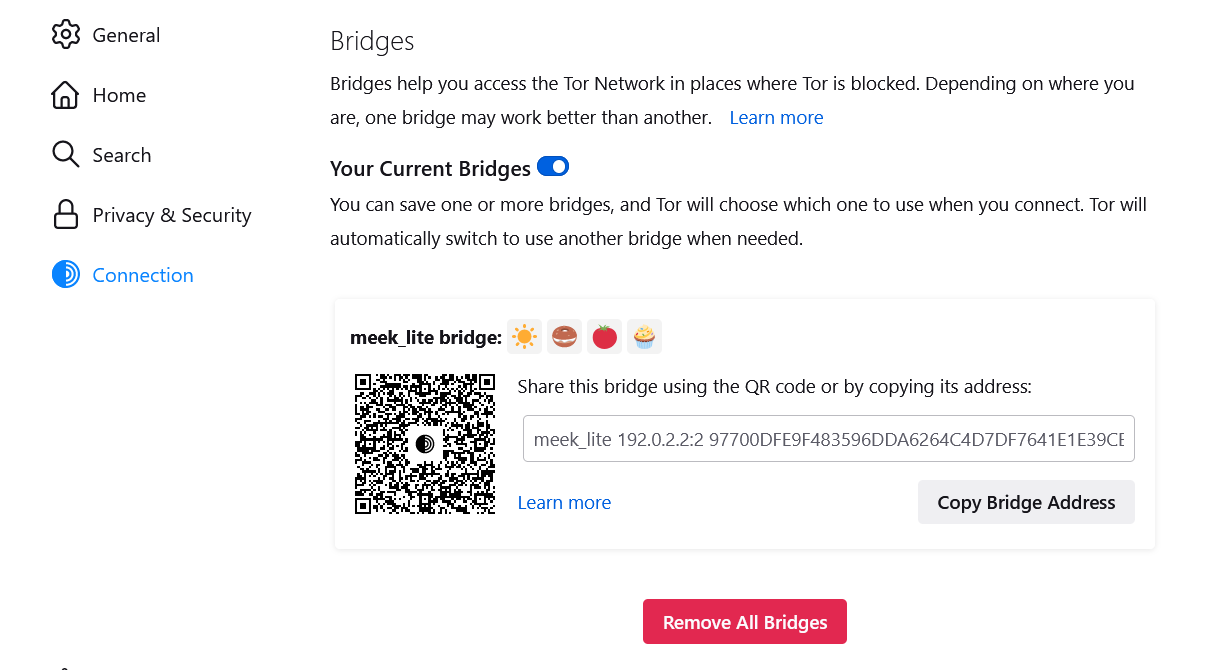
Task: Select the Connection category label
Action: click(142, 275)
